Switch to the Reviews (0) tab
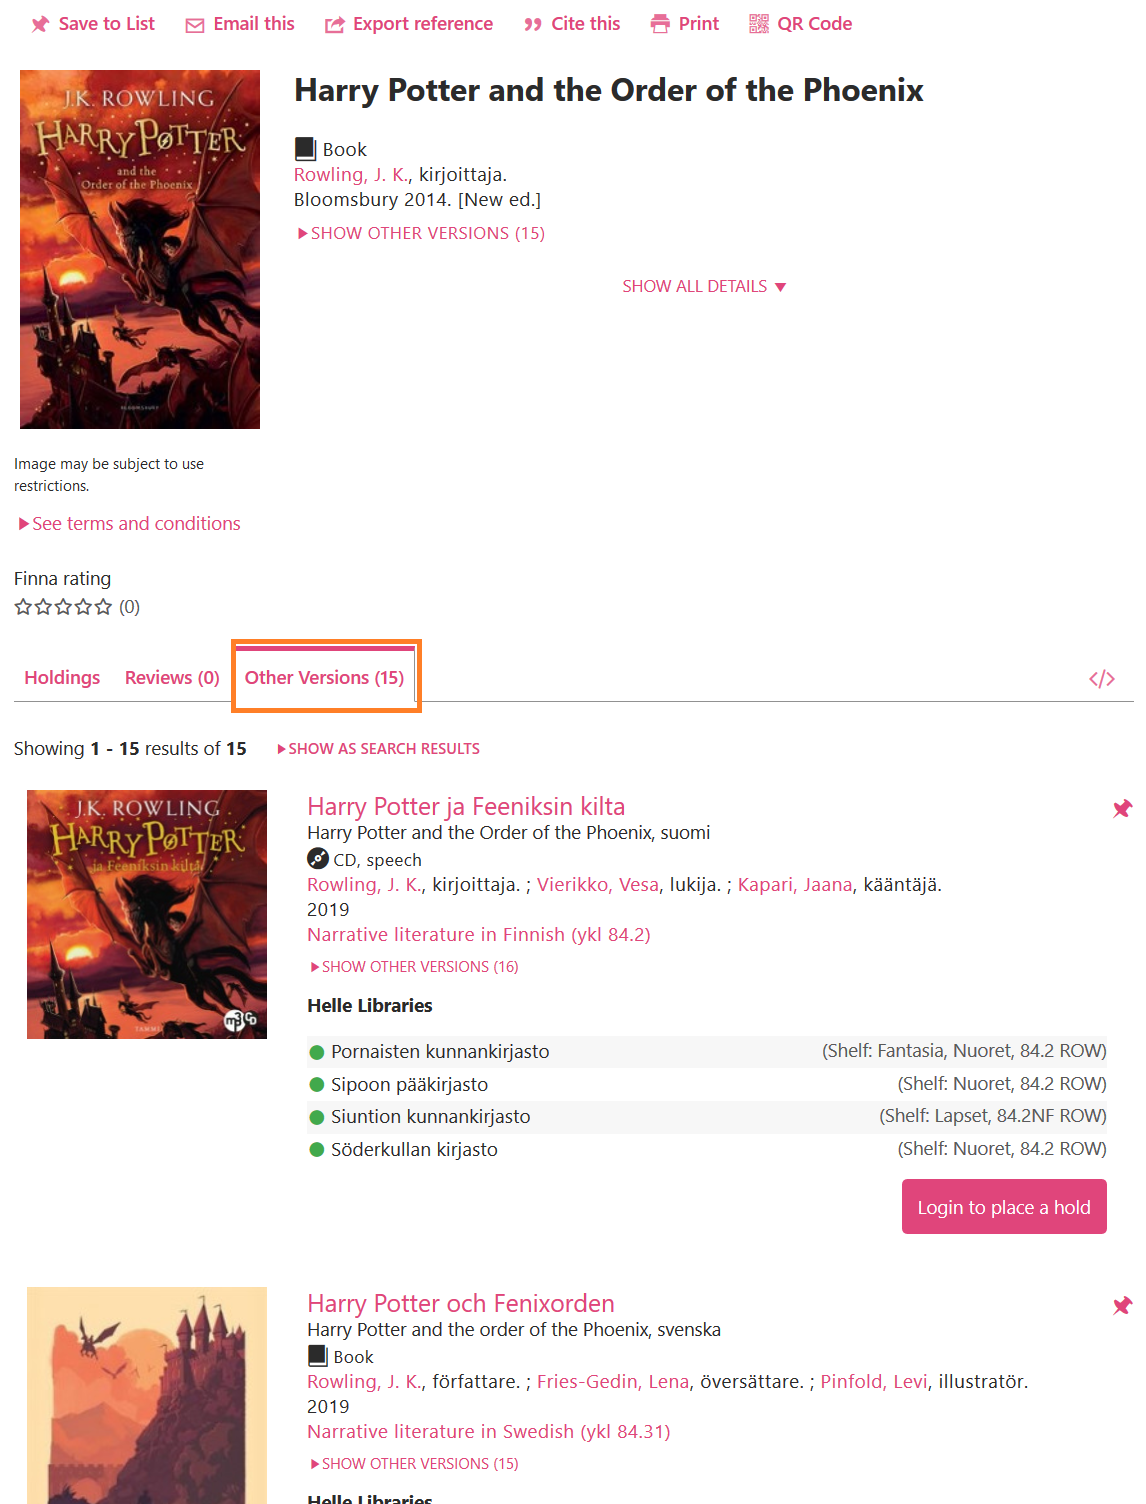The width and height of the screenshot is (1146, 1504). [172, 677]
